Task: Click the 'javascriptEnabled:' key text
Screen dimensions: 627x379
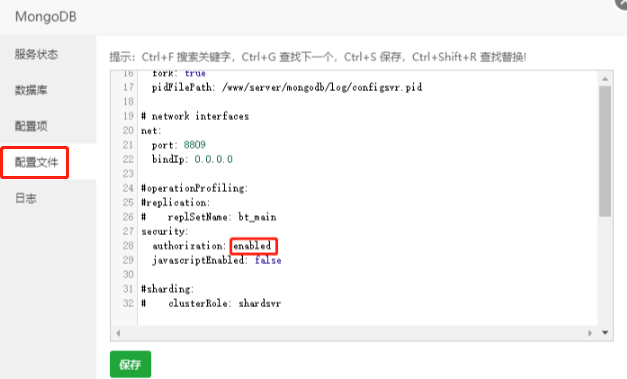Action: [x=200, y=260]
